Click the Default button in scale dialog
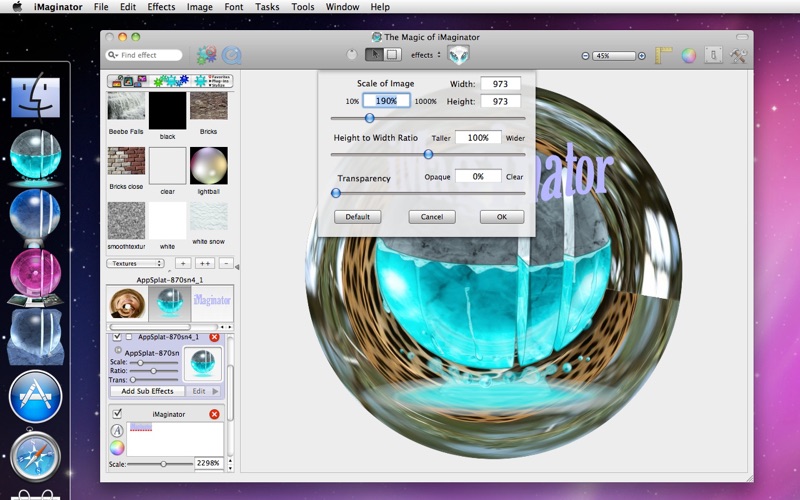 (358, 217)
